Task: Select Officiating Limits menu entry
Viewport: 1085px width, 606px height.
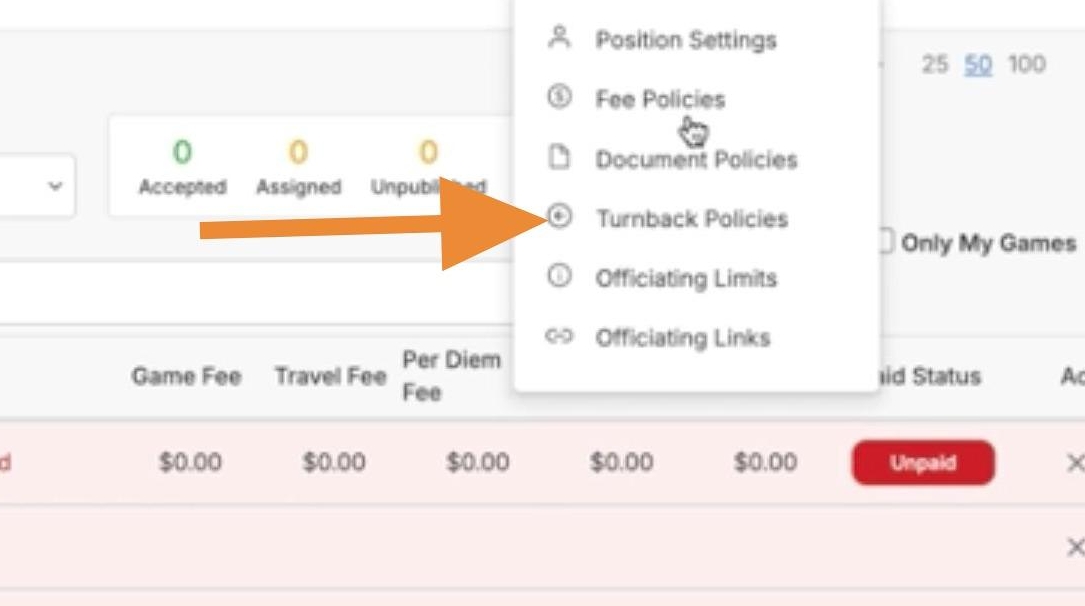Action: click(x=686, y=278)
